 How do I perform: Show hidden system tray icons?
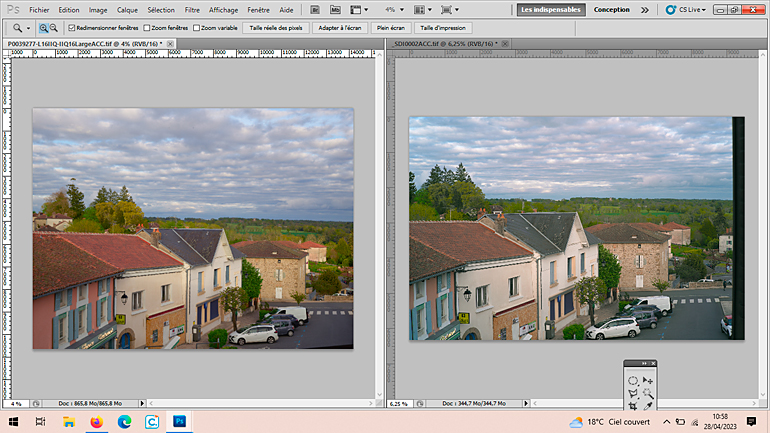point(666,422)
